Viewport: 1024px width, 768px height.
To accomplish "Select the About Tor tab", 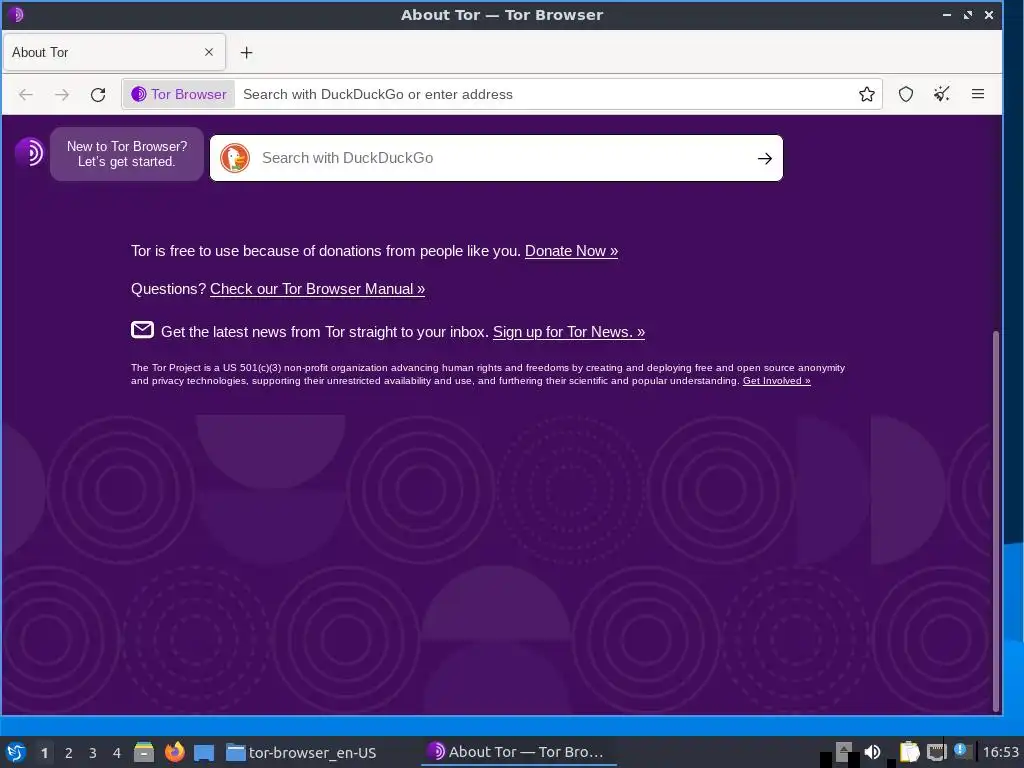I will pyautogui.click(x=114, y=52).
